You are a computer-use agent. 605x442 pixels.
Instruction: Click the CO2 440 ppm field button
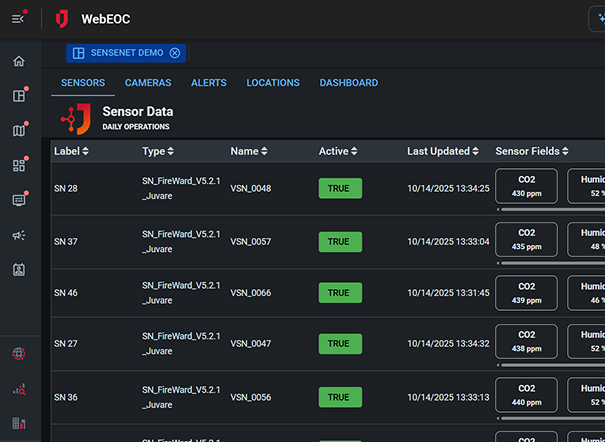(526, 394)
